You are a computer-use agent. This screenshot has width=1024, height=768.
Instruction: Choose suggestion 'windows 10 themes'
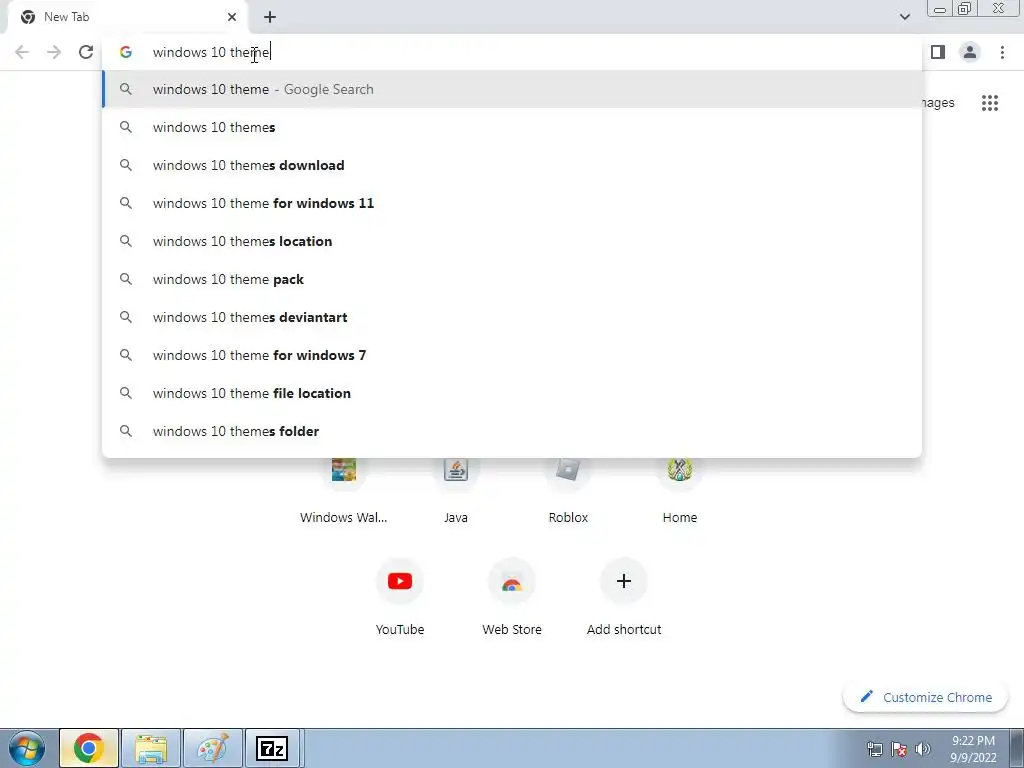[x=512, y=127]
